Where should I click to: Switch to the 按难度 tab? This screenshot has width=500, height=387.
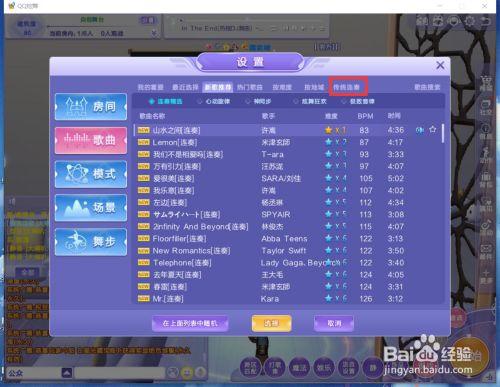pyautogui.click(x=282, y=87)
